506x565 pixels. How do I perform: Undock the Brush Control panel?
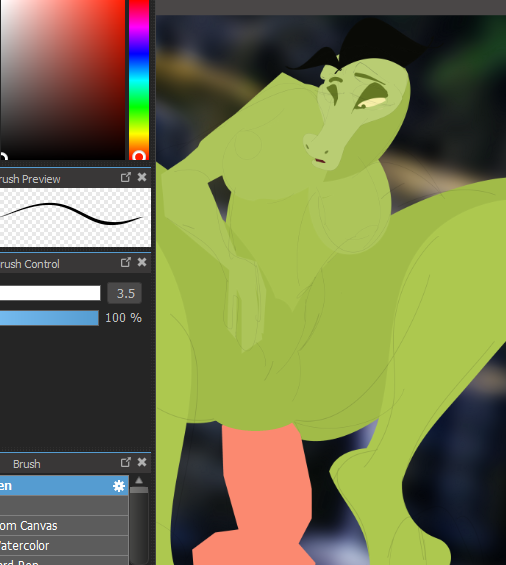pos(125,262)
